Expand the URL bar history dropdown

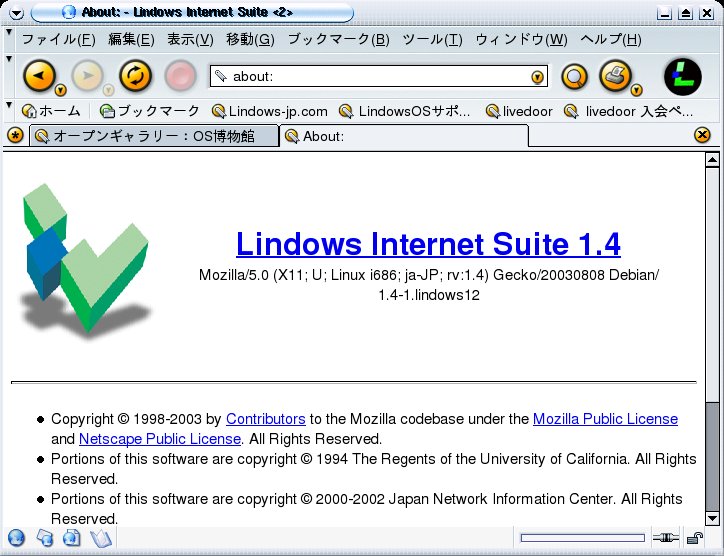tap(537, 77)
